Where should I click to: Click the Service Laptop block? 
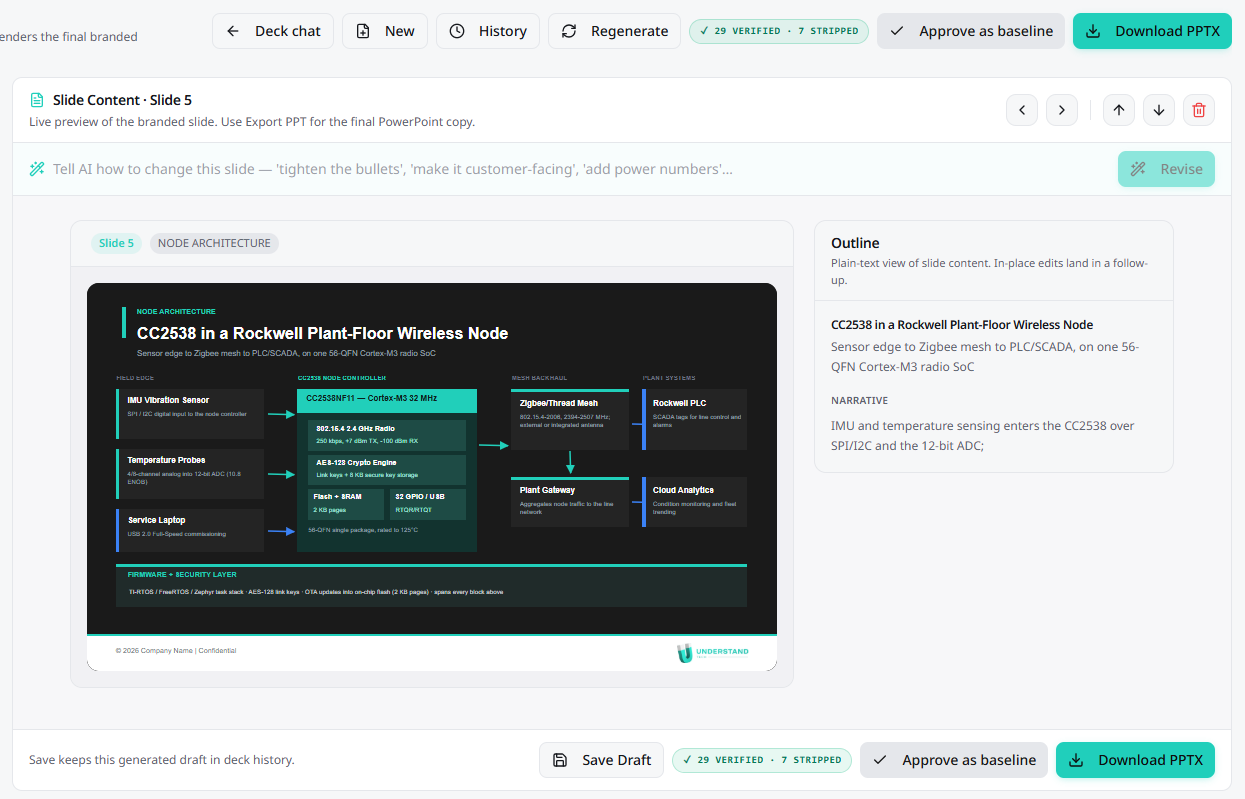coord(190,530)
